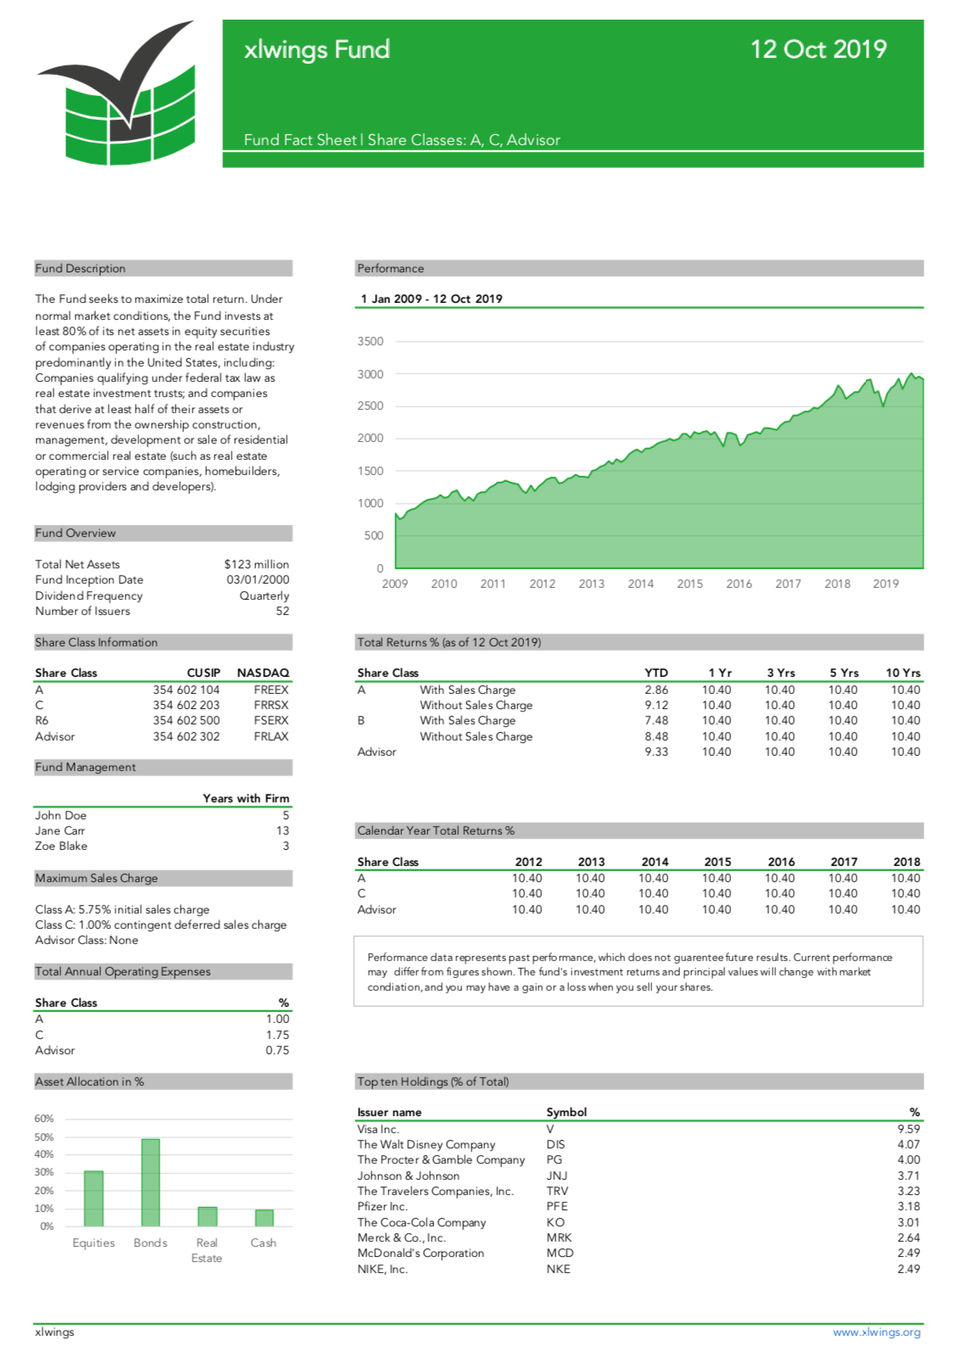Select the Pfizer Inc. holding
The height and width of the screenshot is (1359, 960).
(x=382, y=1206)
